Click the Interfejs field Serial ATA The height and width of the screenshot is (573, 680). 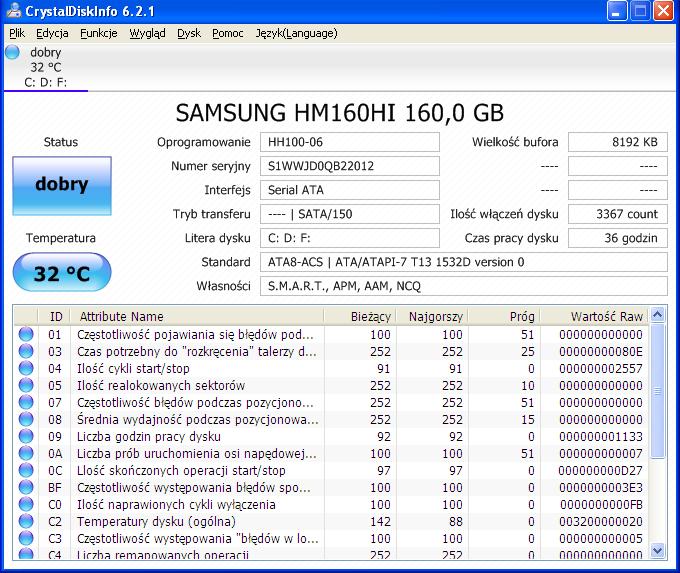click(x=350, y=190)
